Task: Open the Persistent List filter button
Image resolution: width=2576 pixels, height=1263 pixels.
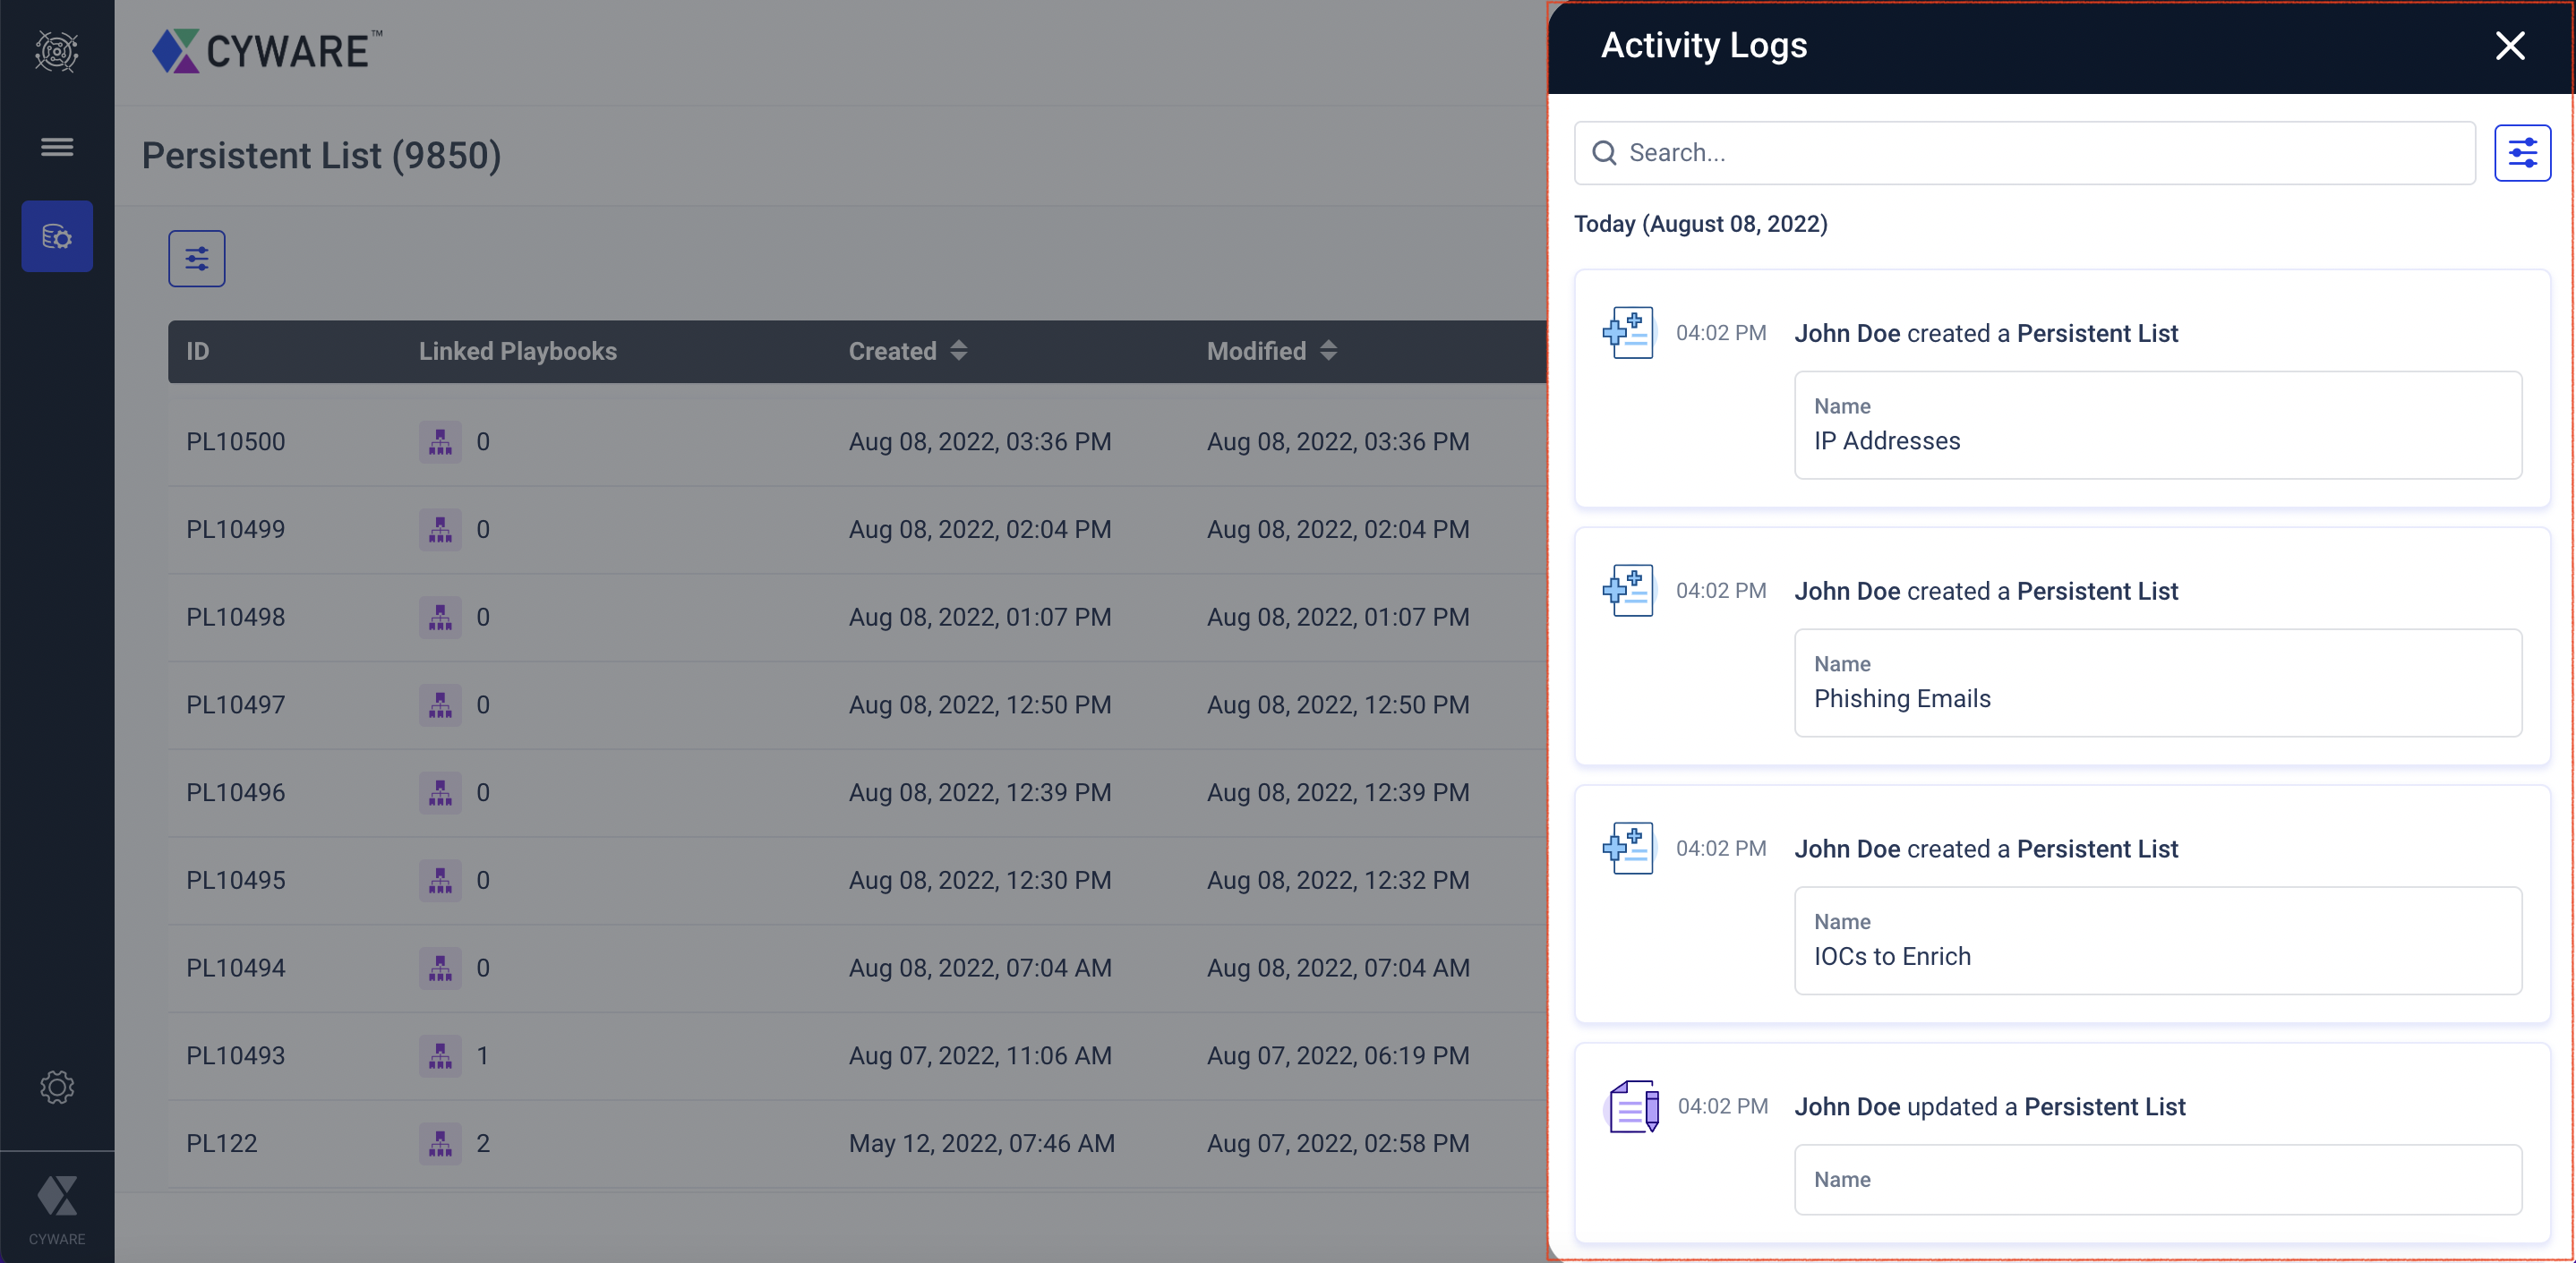Action: [196, 259]
